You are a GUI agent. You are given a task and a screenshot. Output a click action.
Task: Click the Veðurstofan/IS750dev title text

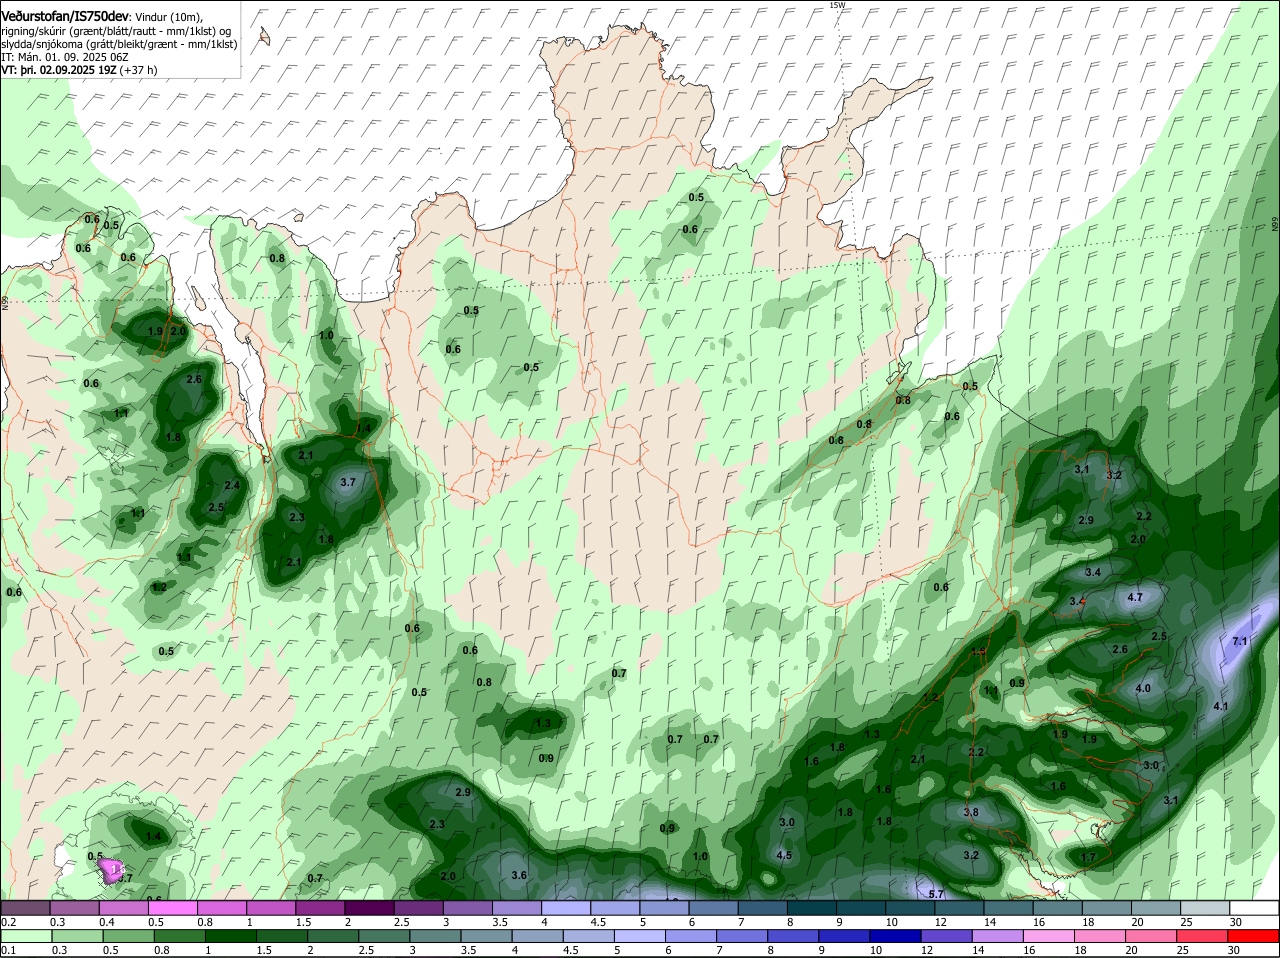64,17
